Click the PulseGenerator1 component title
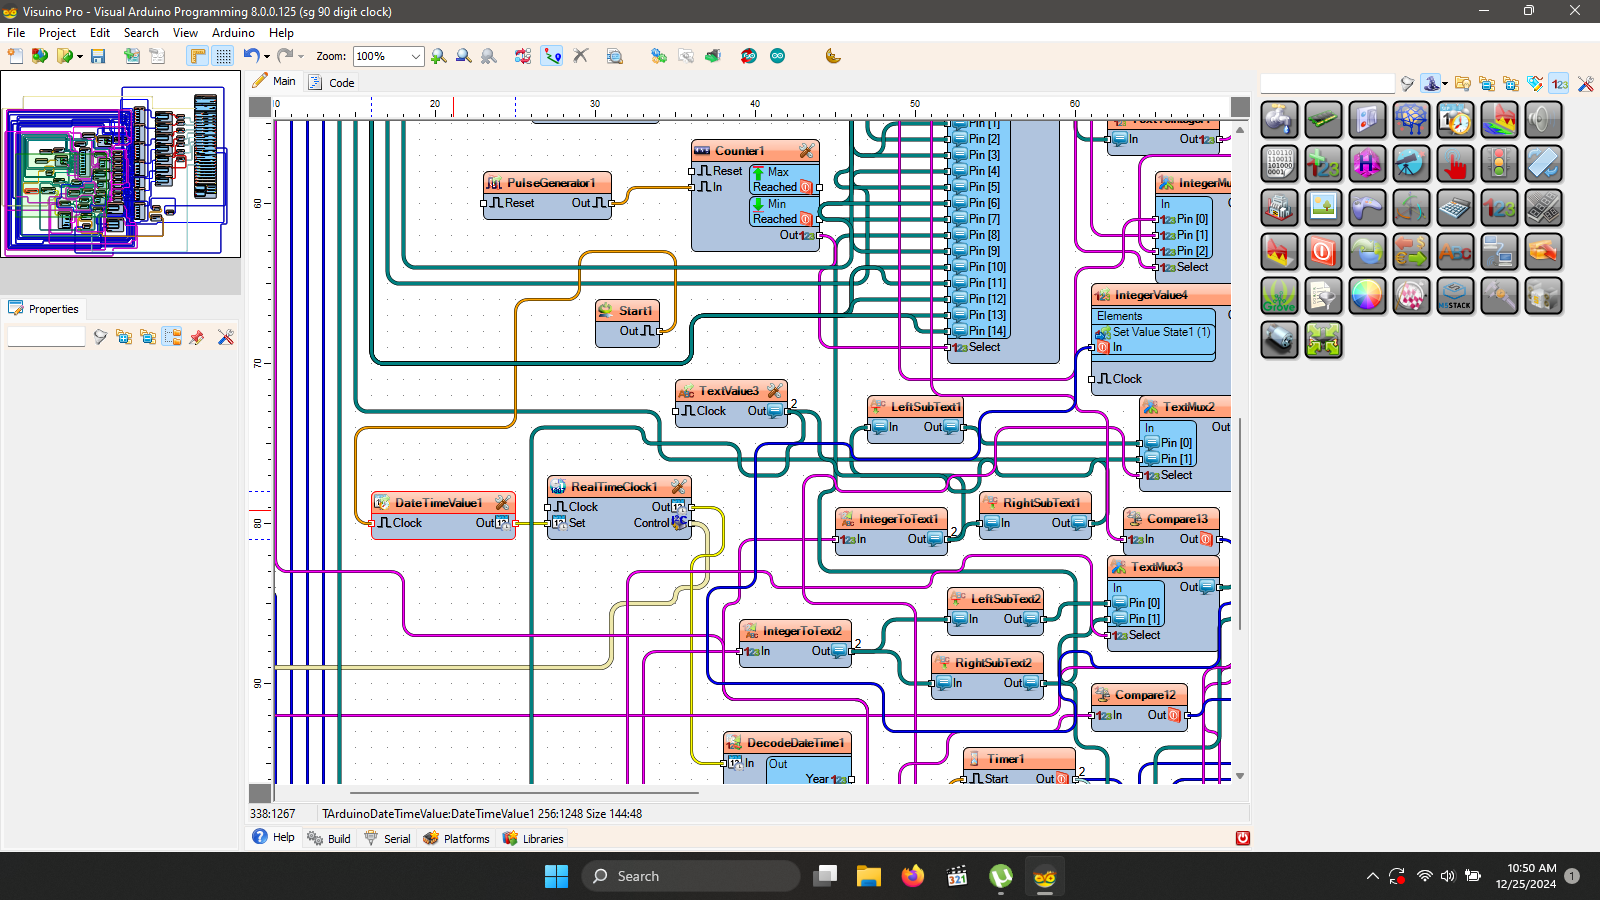This screenshot has height=900, width=1600. tap(550, 183)
